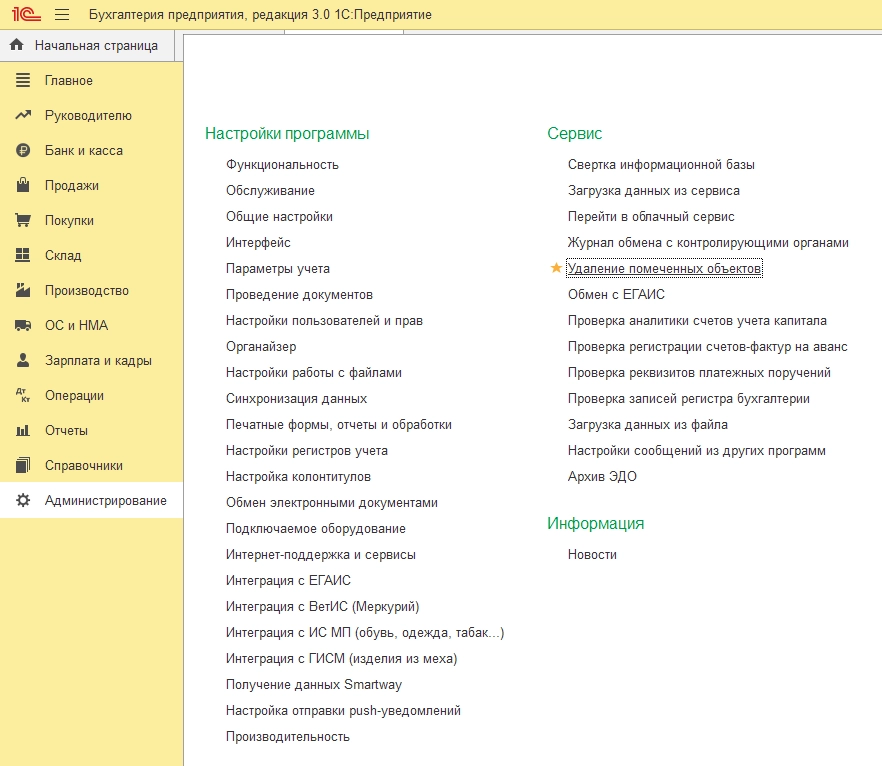
Task: Click the Покупки cart icon
Action: [23, 220]
